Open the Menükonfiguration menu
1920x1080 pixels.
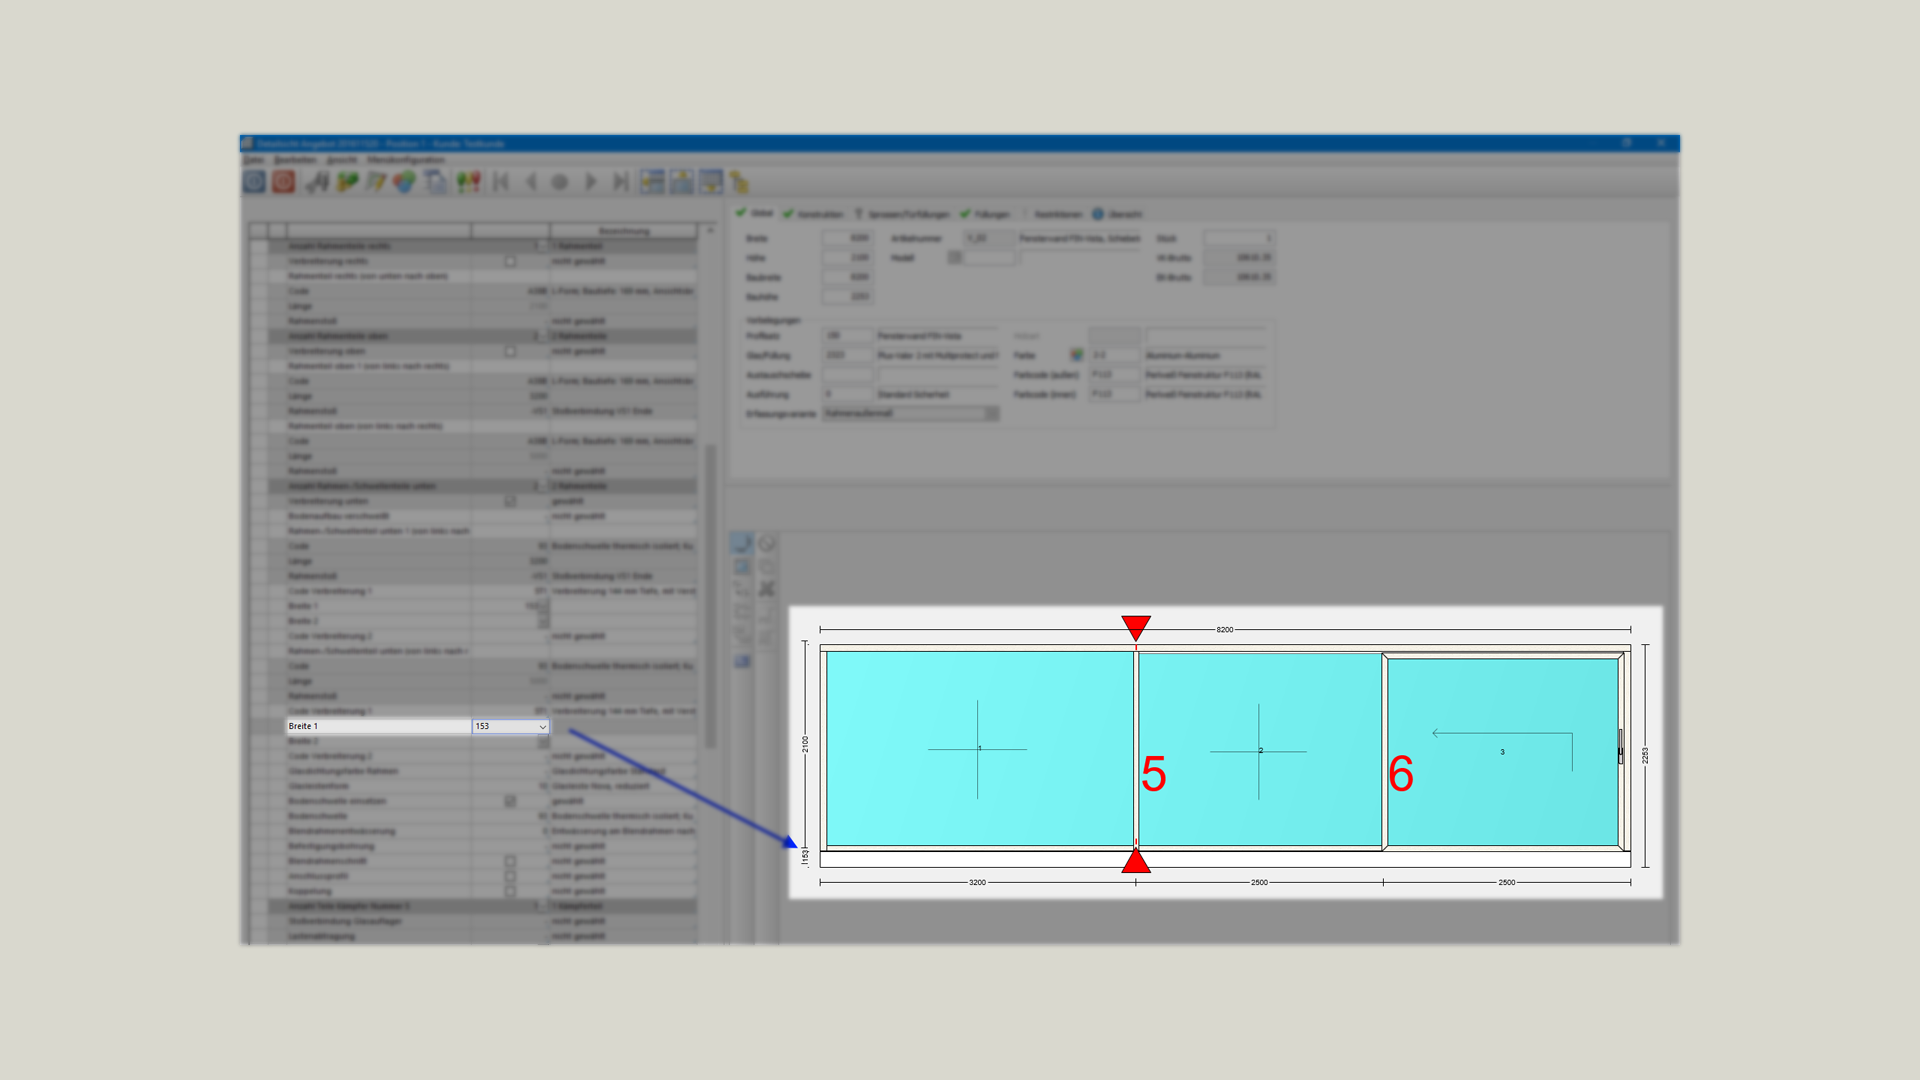tap(406, 160)
